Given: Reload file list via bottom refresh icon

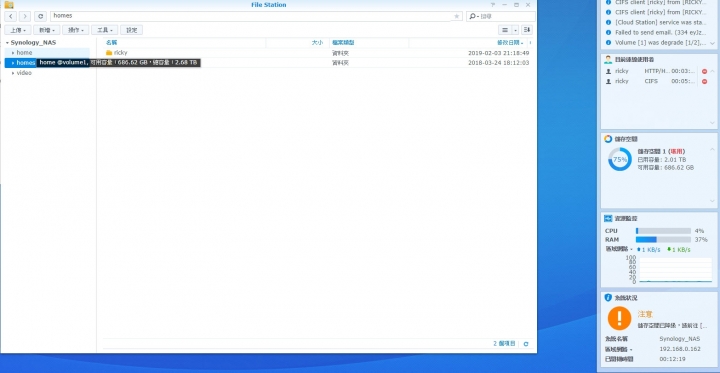Looking at the screenshot, I should pyautogui.click(x=526, y=344).
